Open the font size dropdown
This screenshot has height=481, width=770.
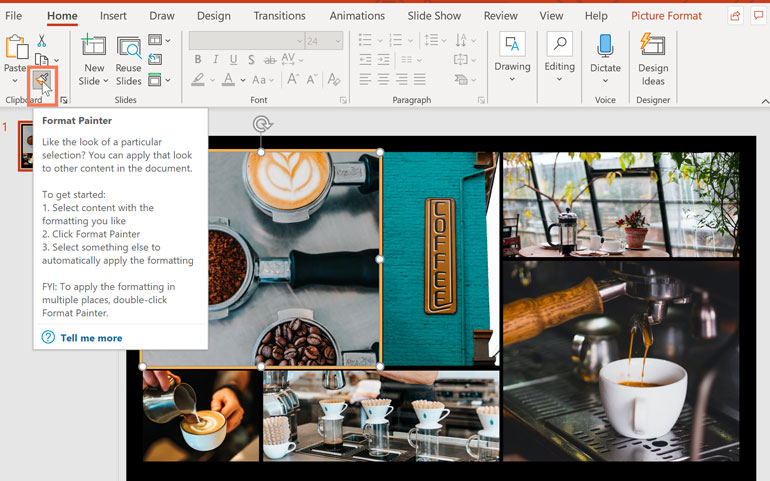coord(338,41)
